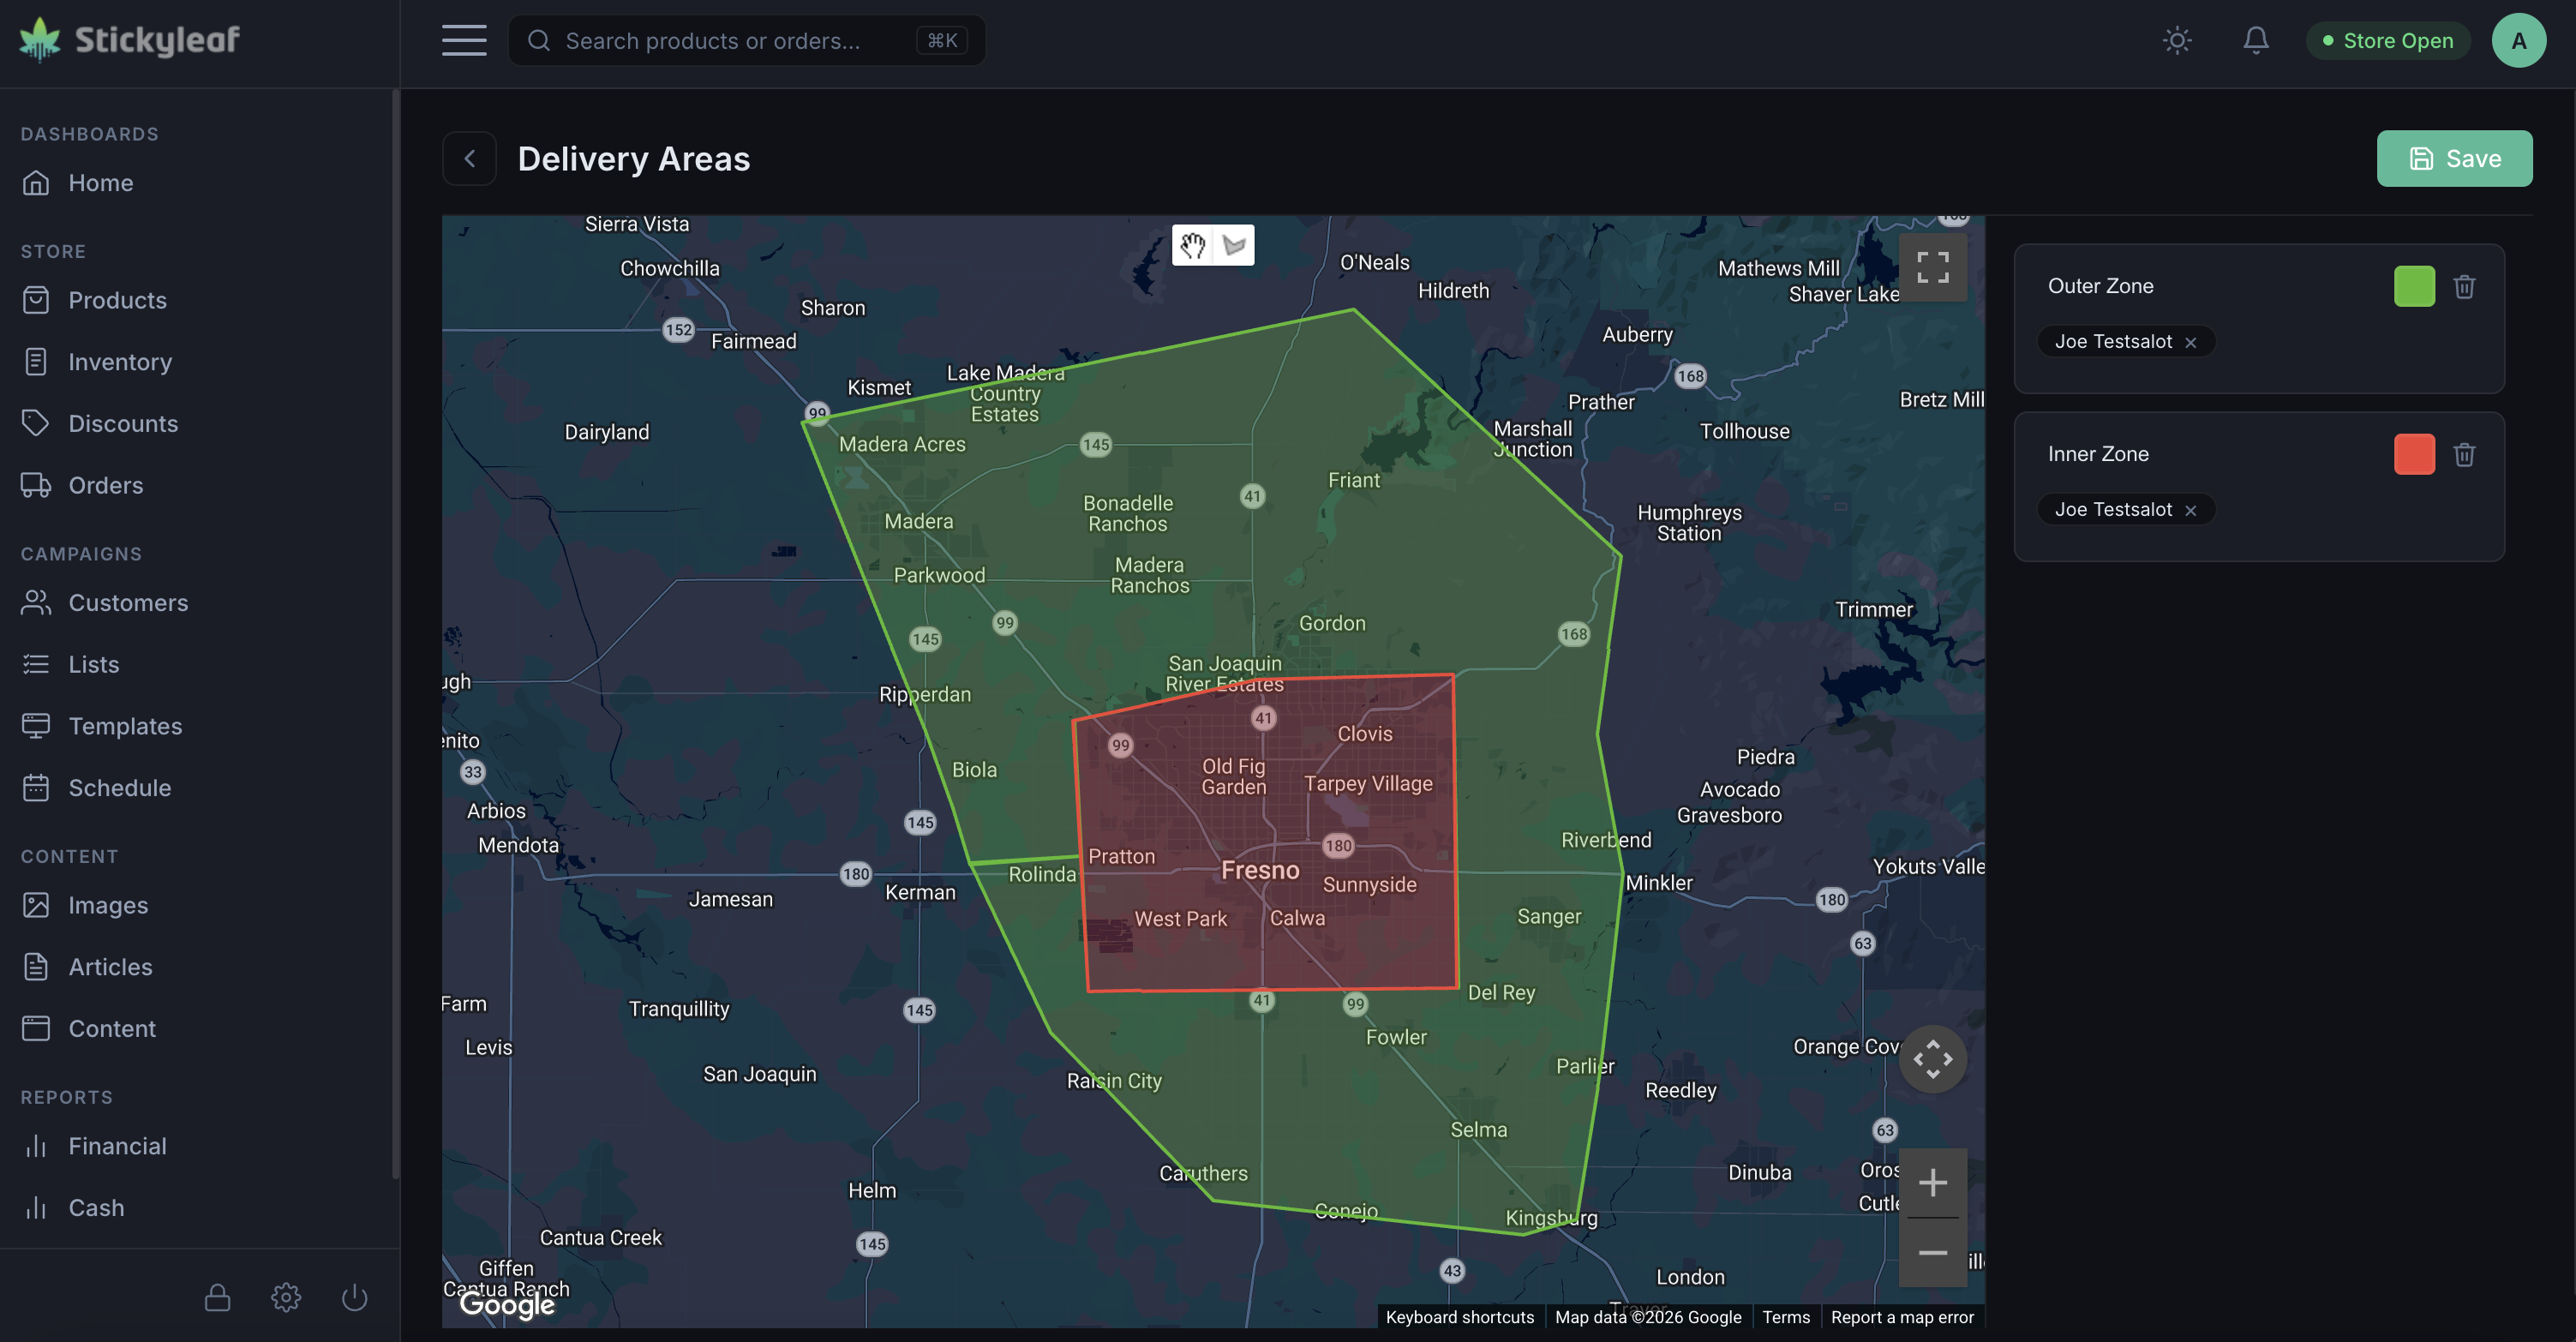Select the polygon drawing tool
Screen dimensions: 2576x1342
(1234, 245)
